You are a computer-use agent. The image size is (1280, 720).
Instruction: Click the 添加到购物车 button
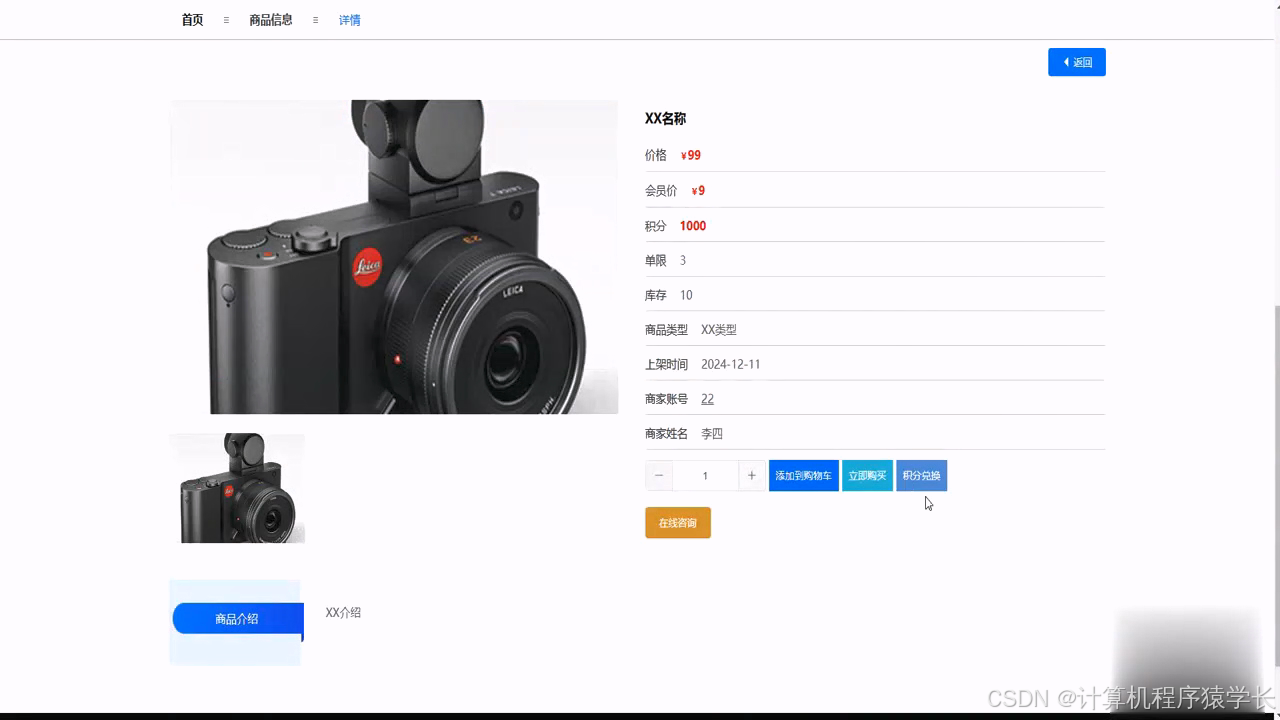point(803,475)
